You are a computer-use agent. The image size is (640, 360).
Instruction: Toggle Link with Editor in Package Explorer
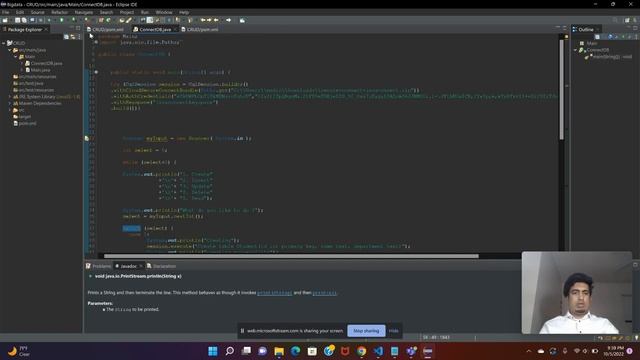coord(73,37)
